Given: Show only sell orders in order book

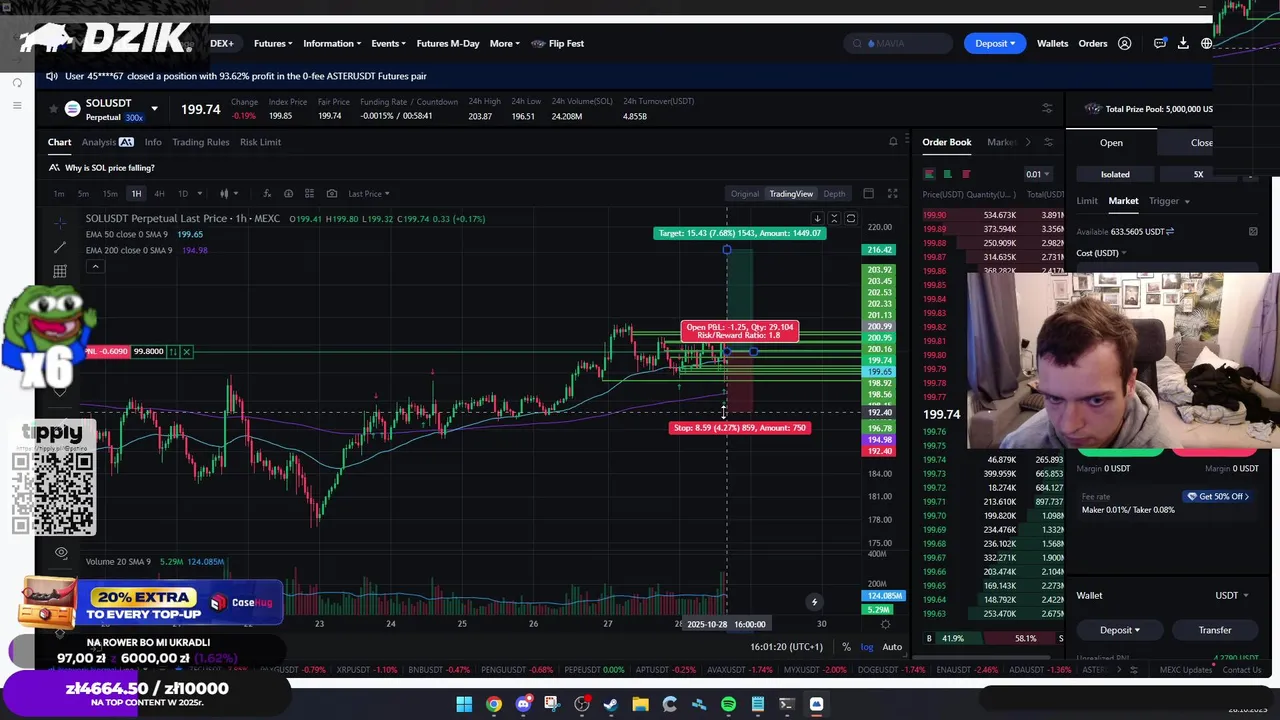Looking at the screenshot, I should coord(966,174).
